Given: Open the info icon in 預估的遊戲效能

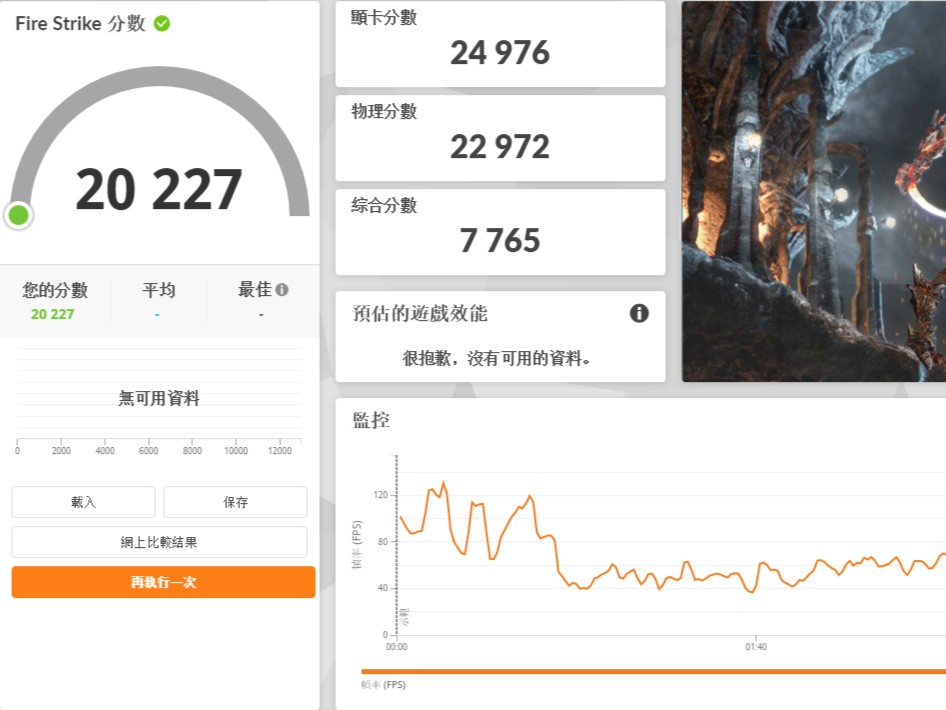Looking at the screenshot, I should tap(639, 313).
